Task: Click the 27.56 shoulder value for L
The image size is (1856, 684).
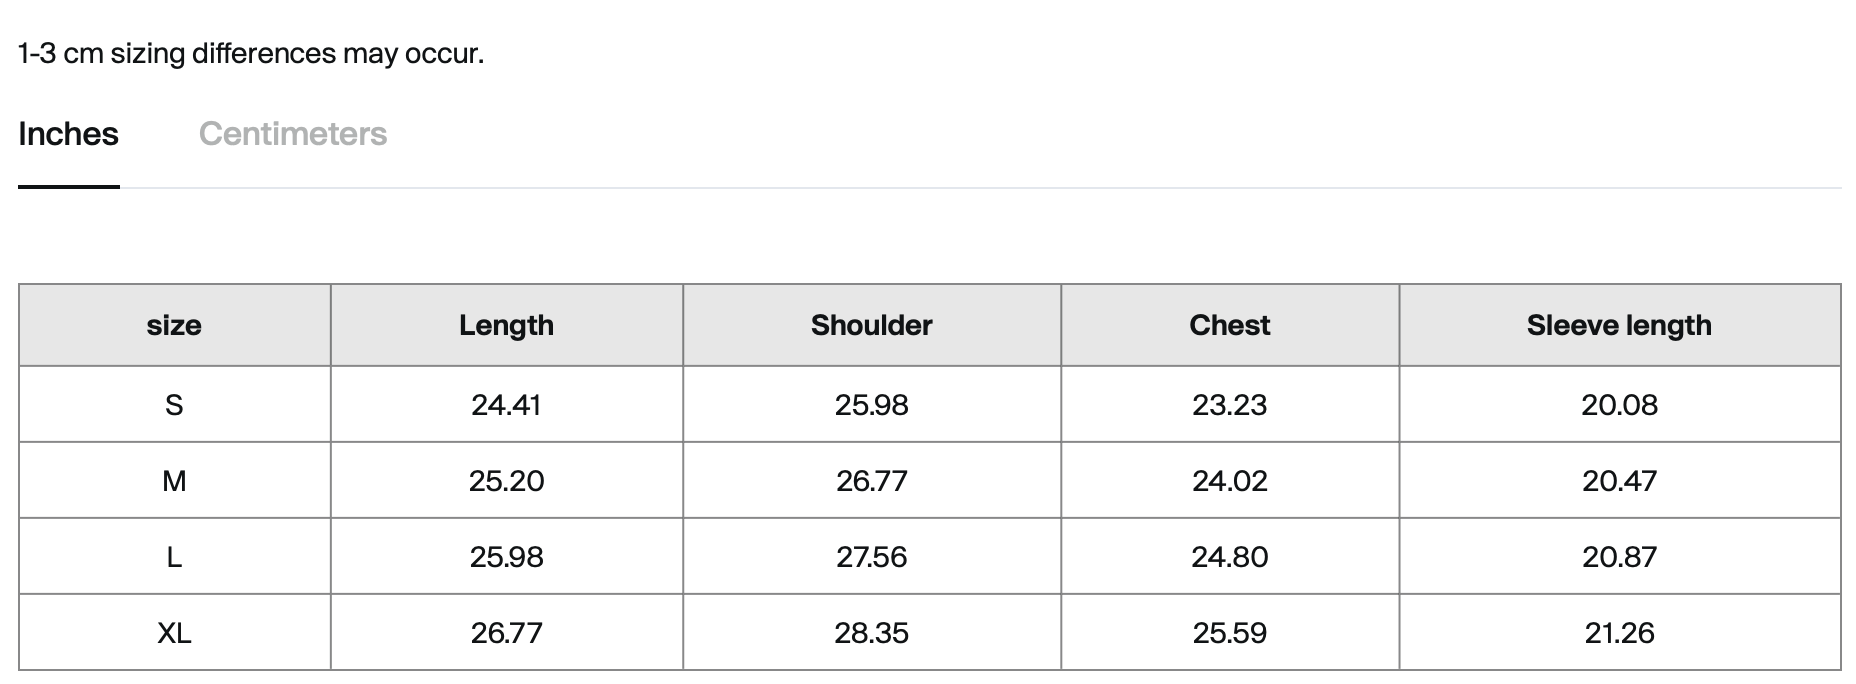Action: pos(871,557)
